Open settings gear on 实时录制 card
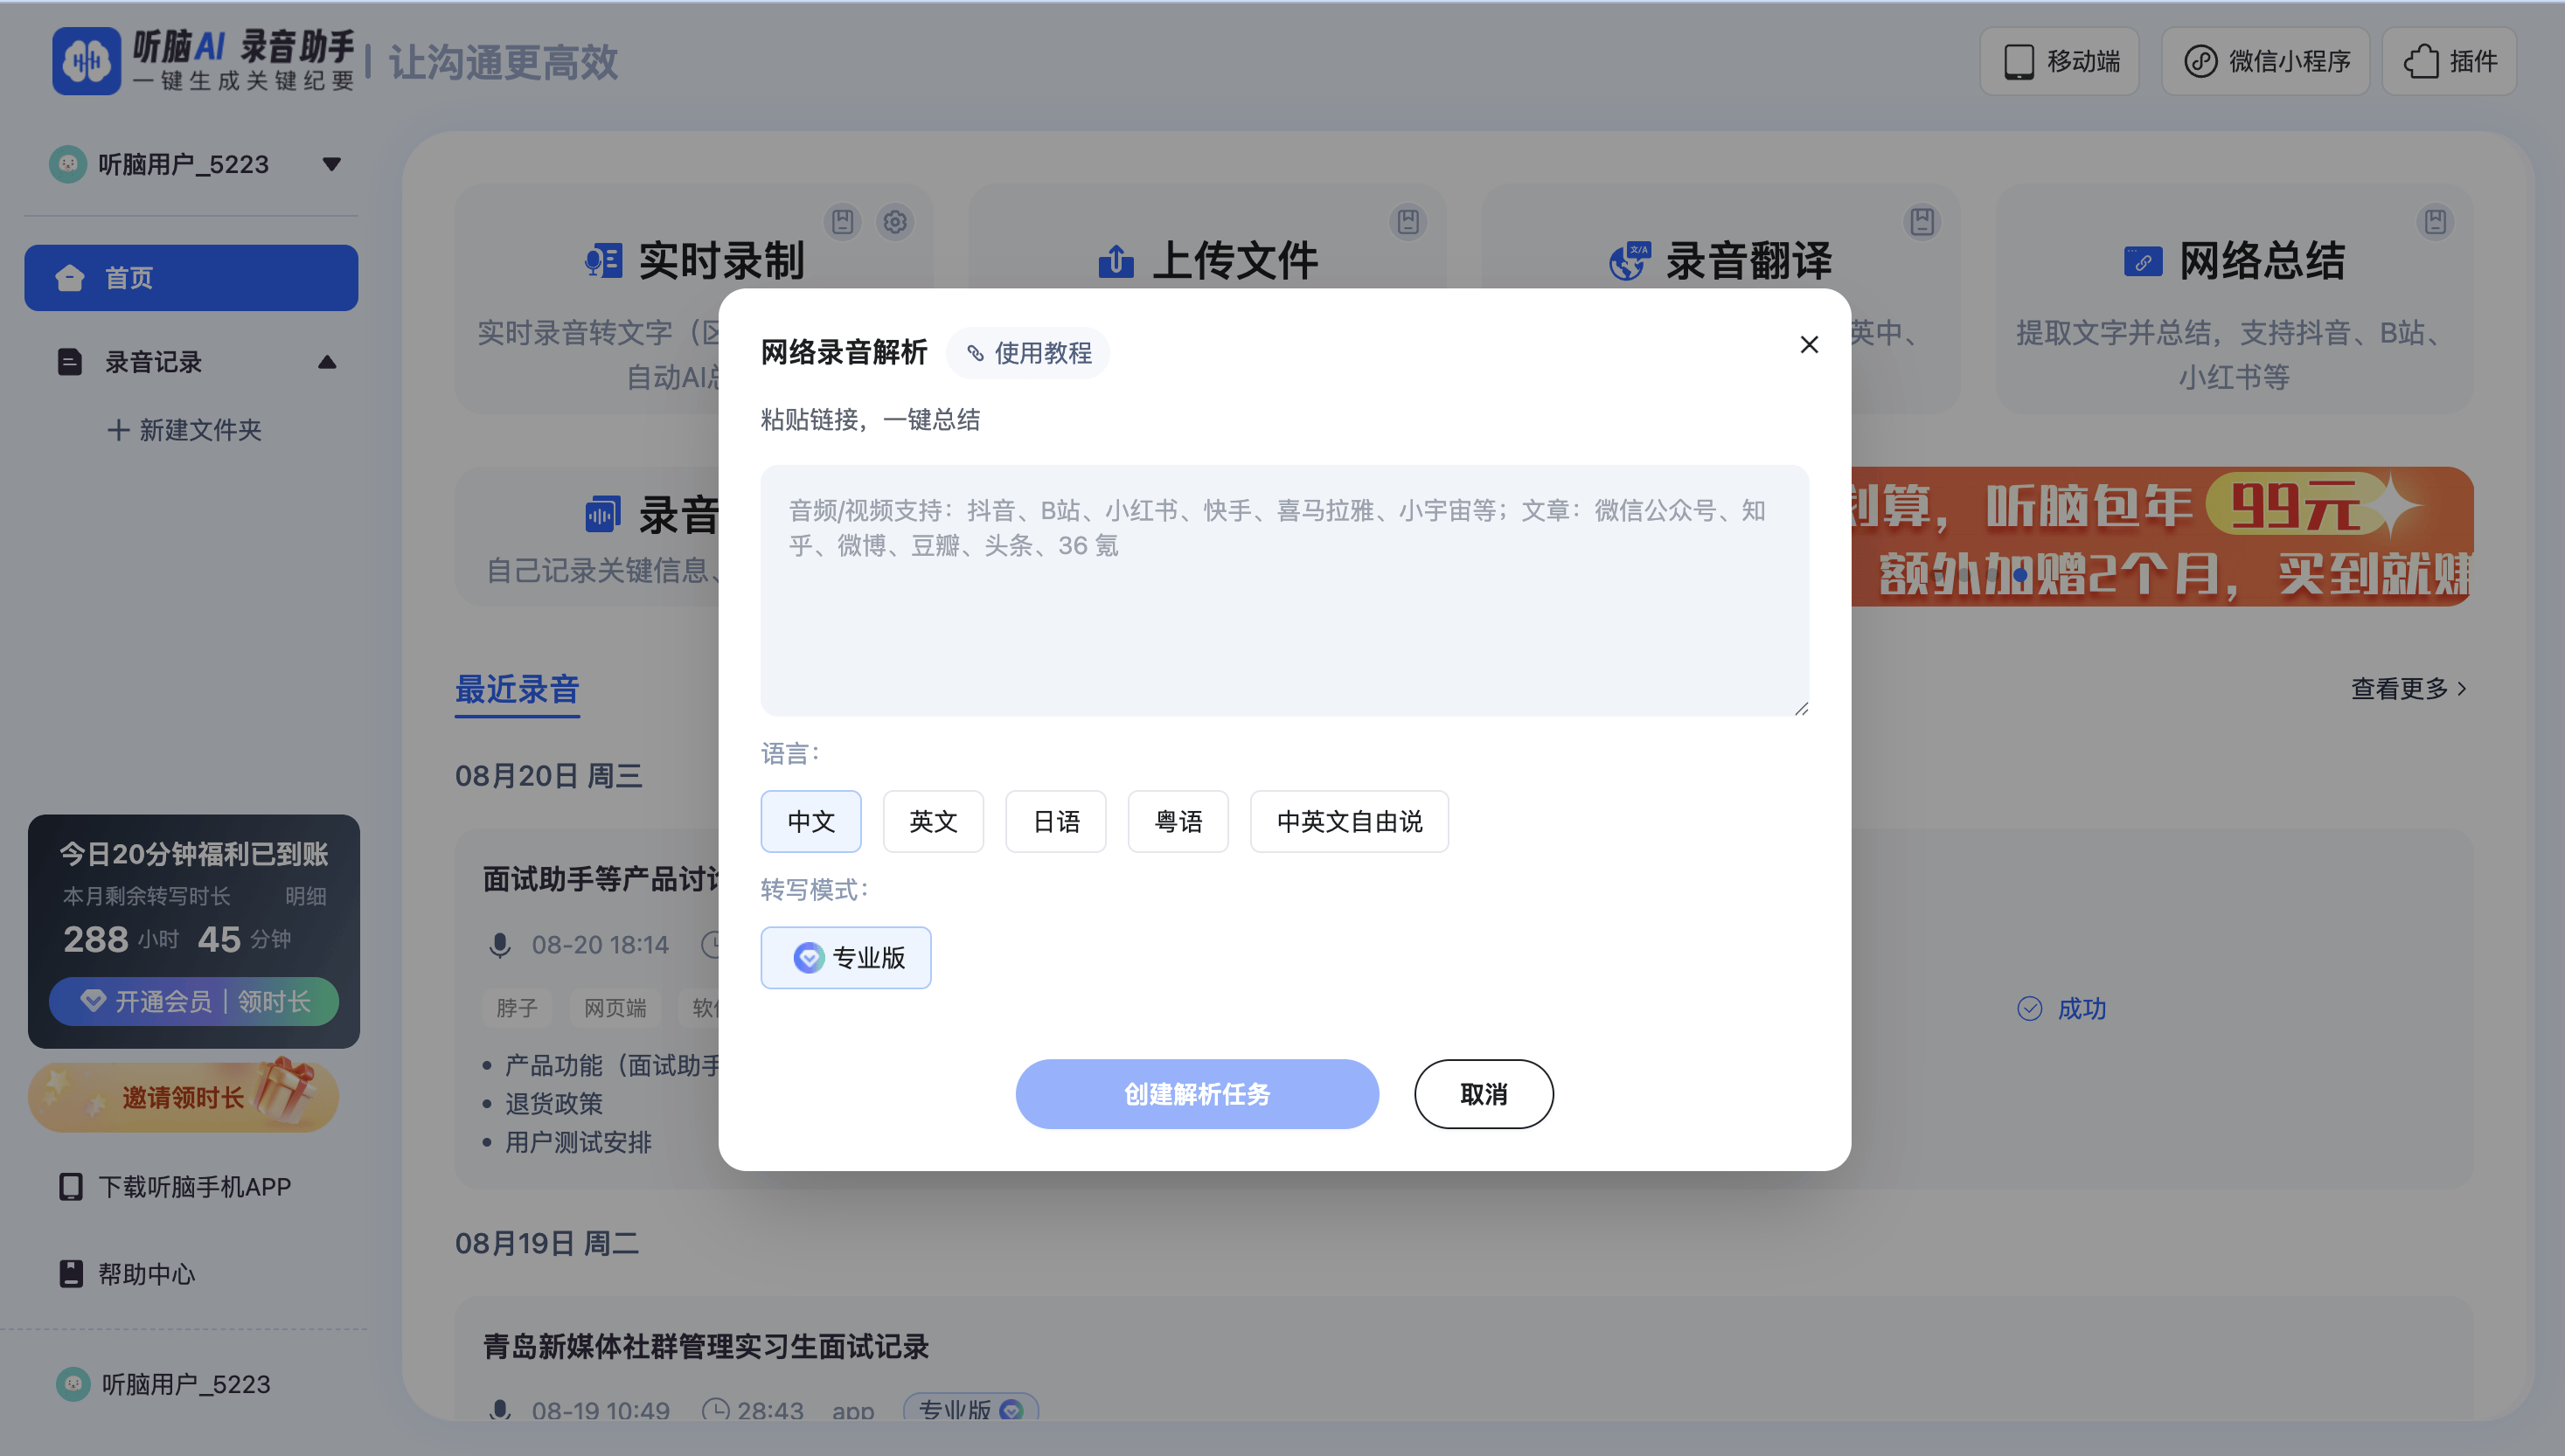This screenshot has width=2565, height=1456. [895, 223]
